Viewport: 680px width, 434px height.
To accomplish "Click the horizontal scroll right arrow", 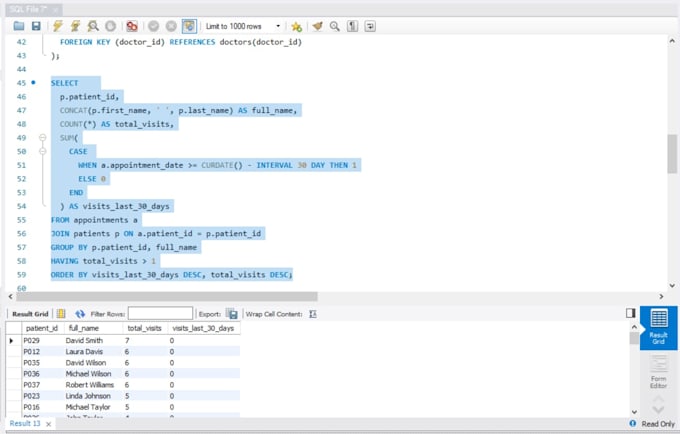I will click(x=661, y=297).
